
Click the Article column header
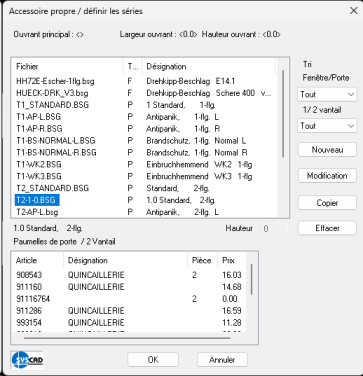pyautogui.click(x=37, y=260)
